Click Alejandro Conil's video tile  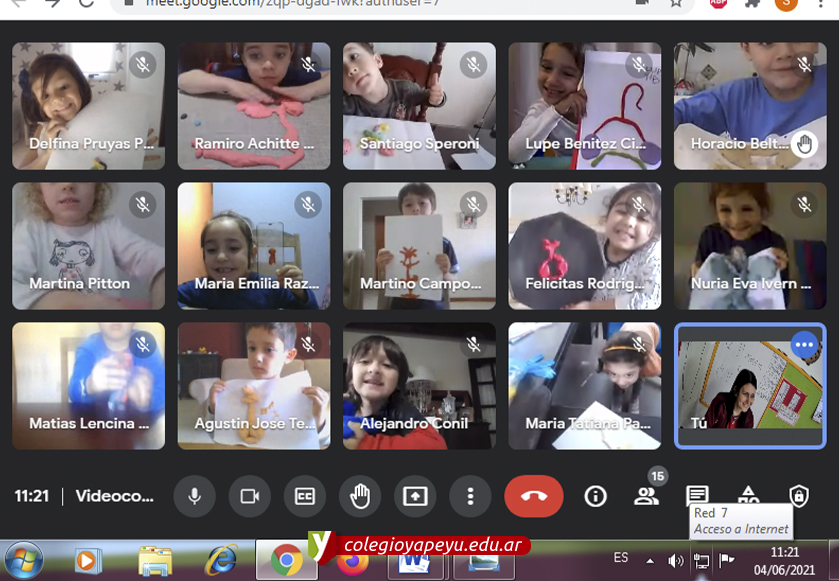coord(419,385)
